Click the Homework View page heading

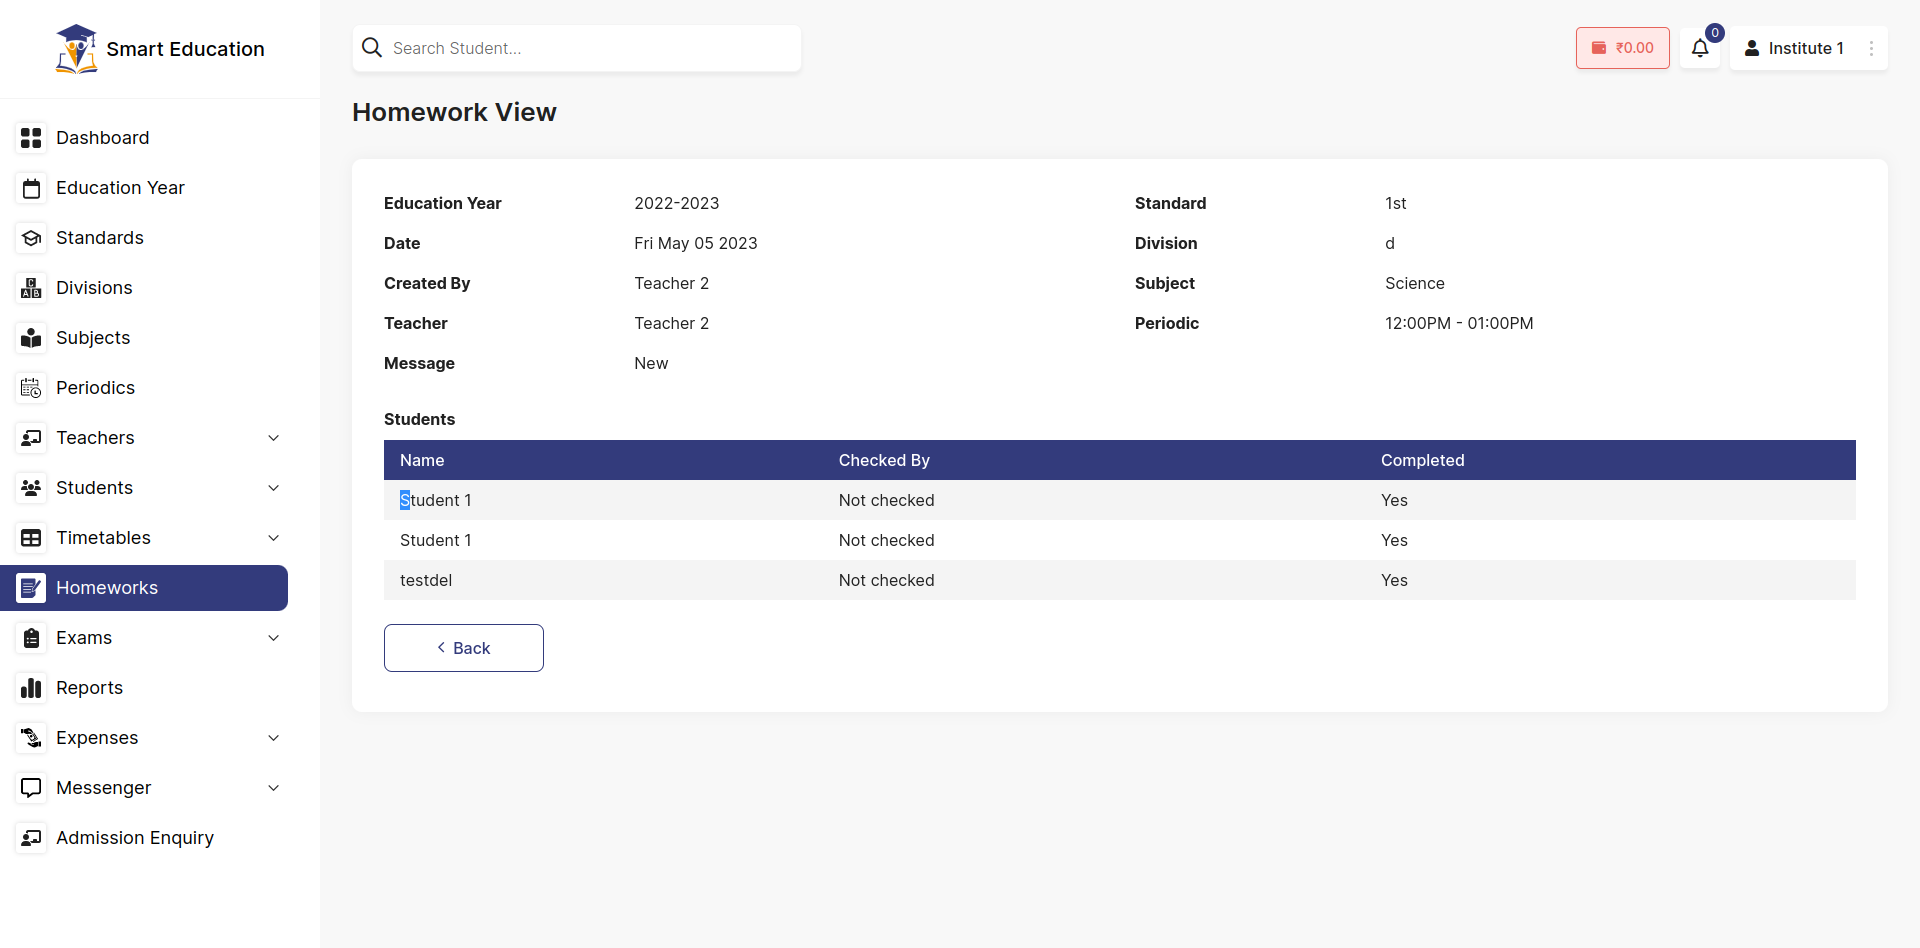454,112
